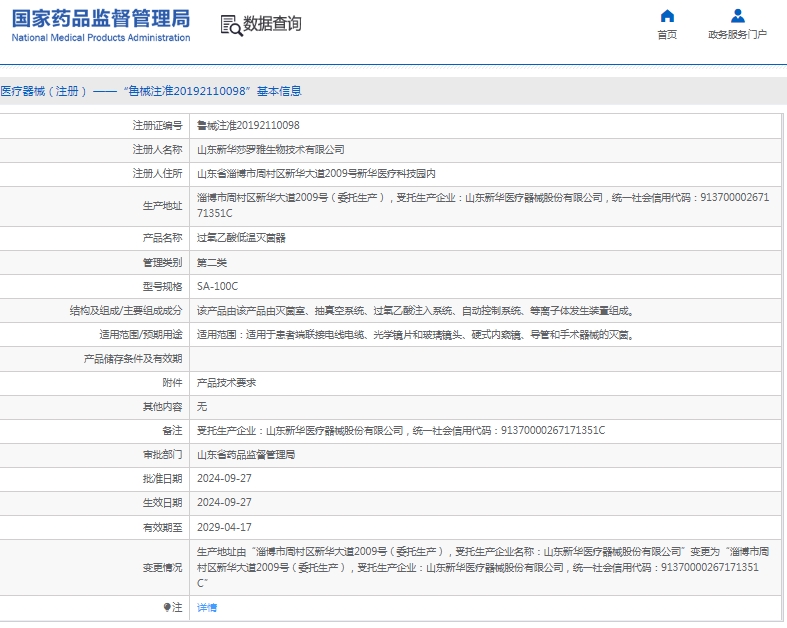Image resolution: width=787 pixels, height=628 pixels.
Task: Click the 审批部门 label
Action: (x=162, y=455)
